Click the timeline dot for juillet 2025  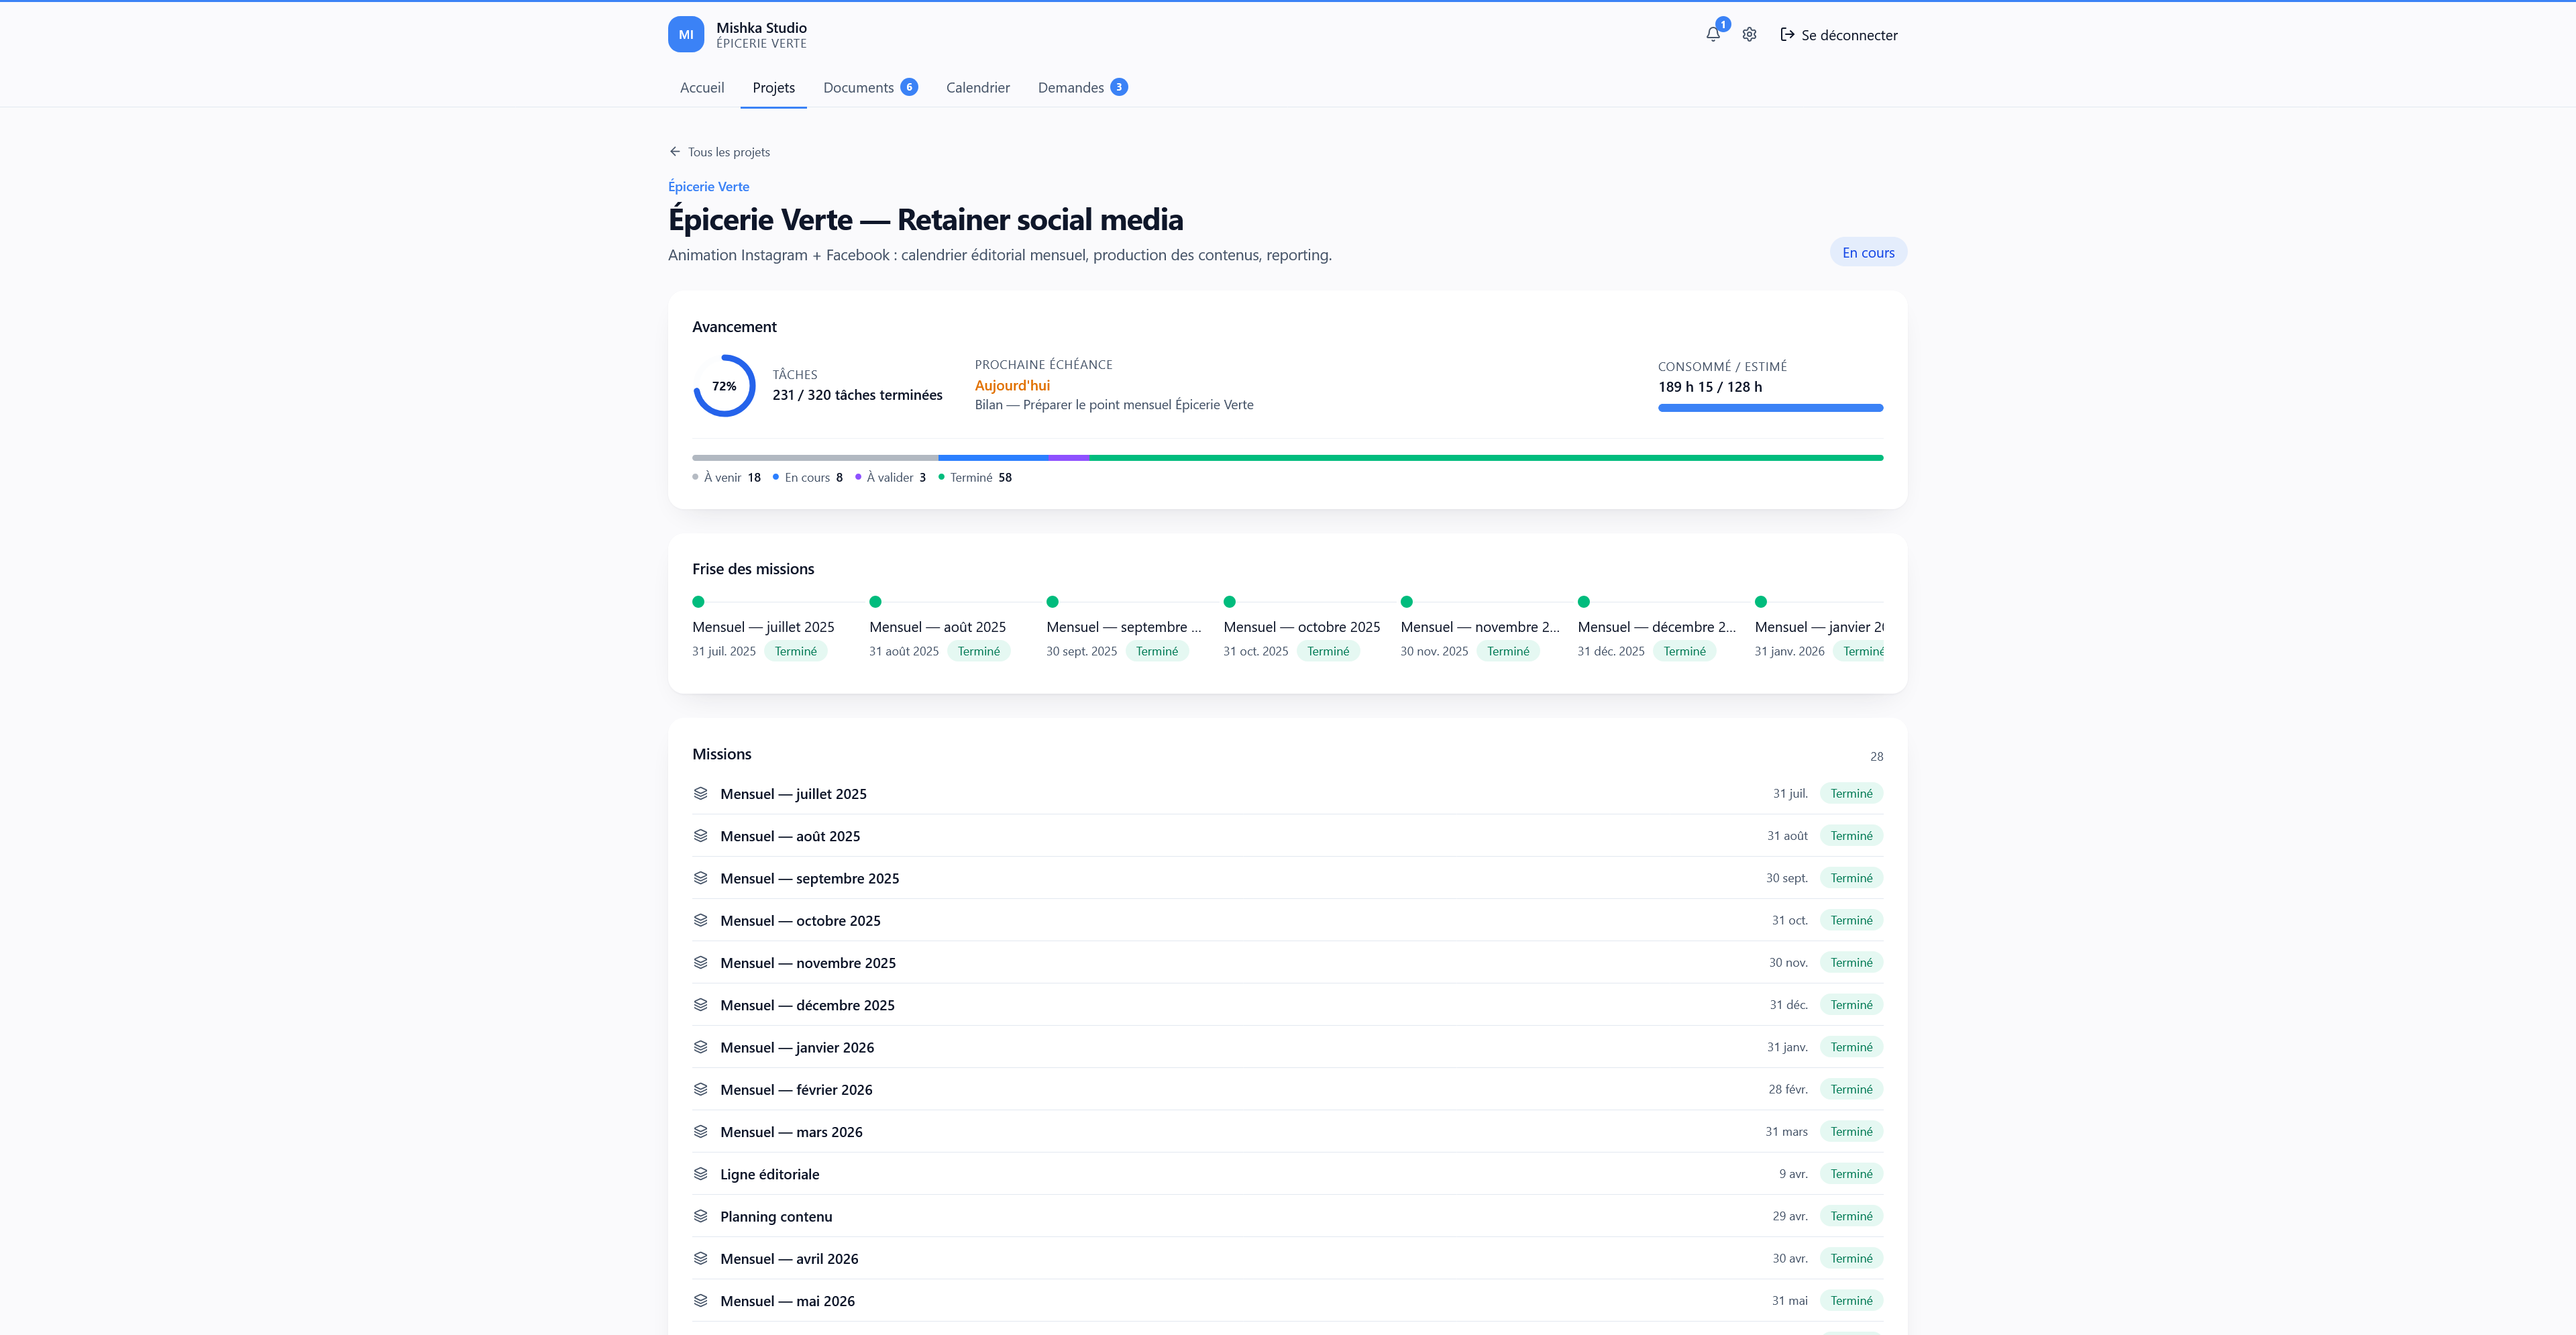pyautogui.click(x=698, y=602)
